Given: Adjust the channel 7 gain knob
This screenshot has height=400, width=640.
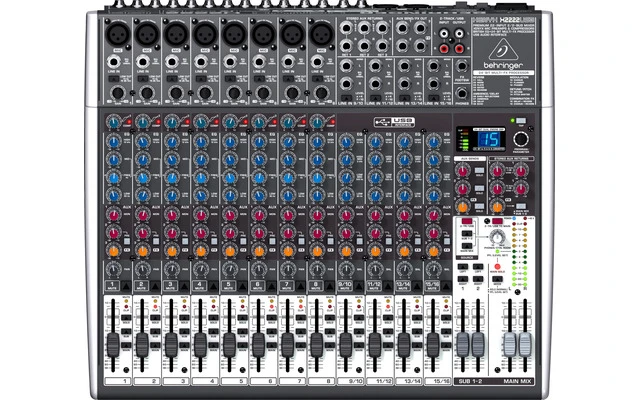Looking at the screenshot, I should (x=292, y=93).
